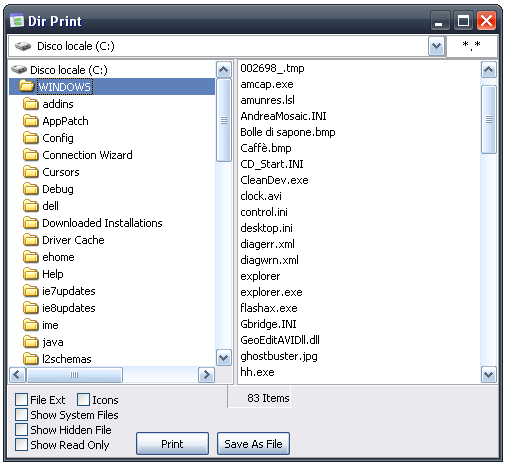Click the l2schemas folder icon
Screen dimensions: 508x465
point(31,359)
